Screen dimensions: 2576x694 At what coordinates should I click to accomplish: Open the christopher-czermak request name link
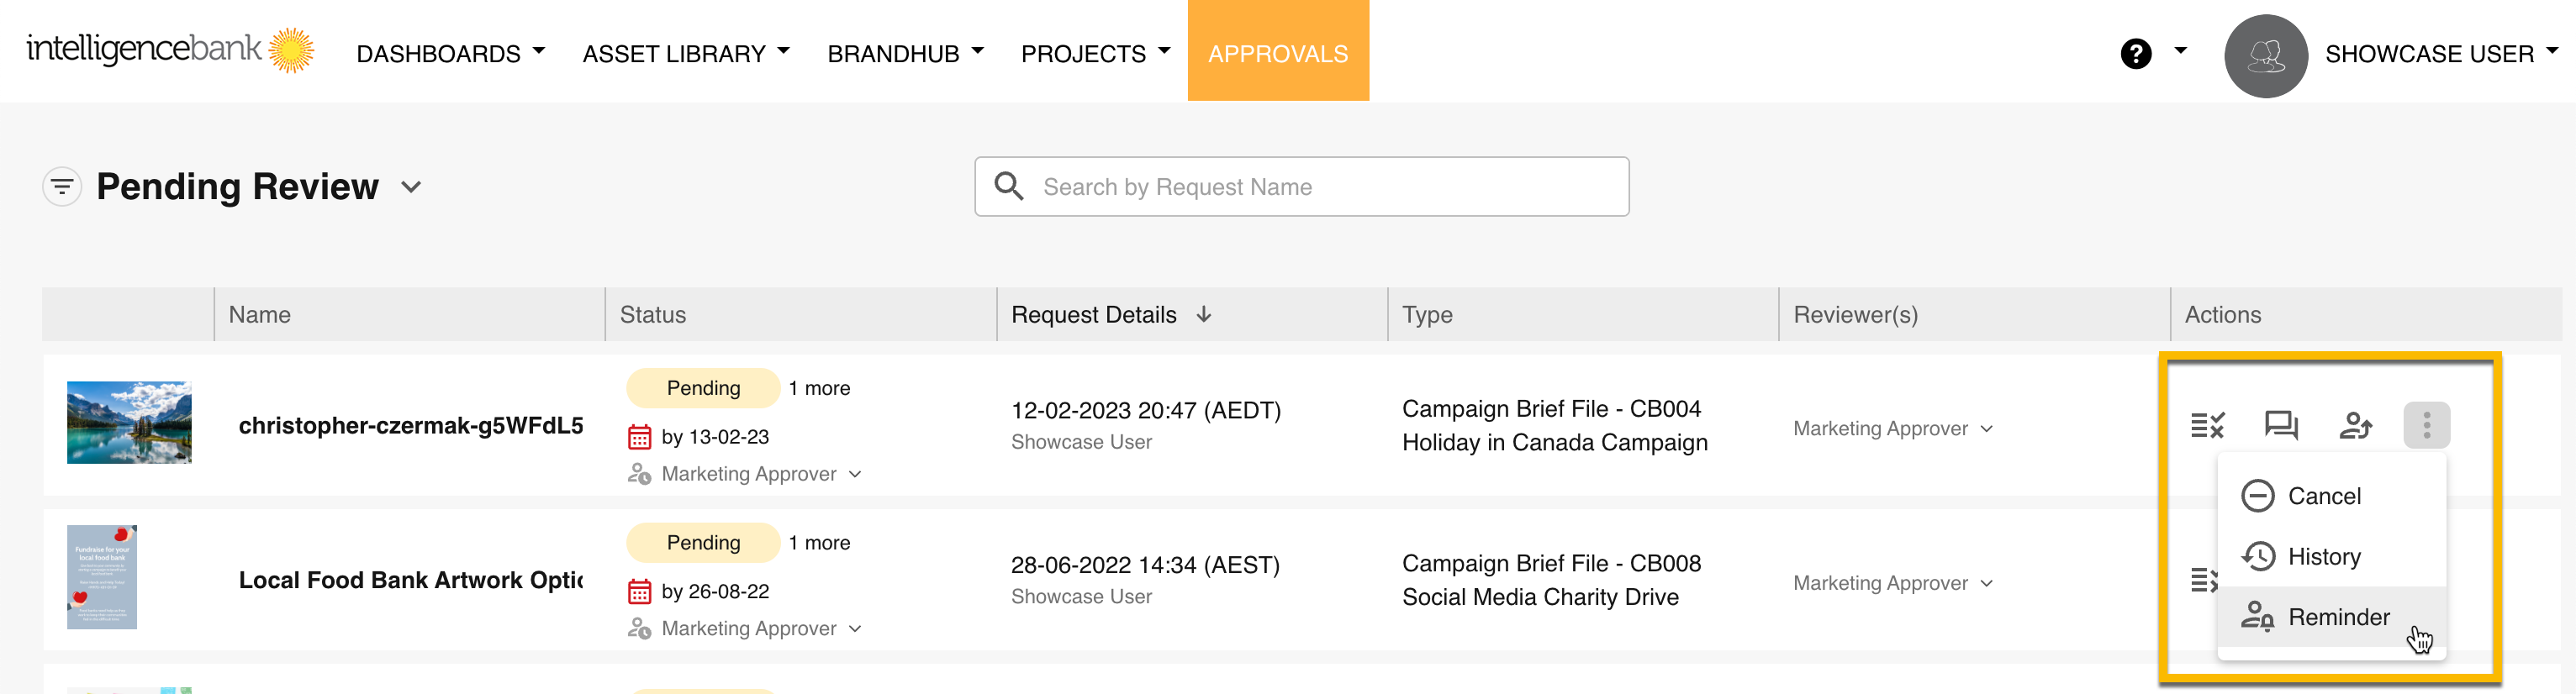[410, 426]
